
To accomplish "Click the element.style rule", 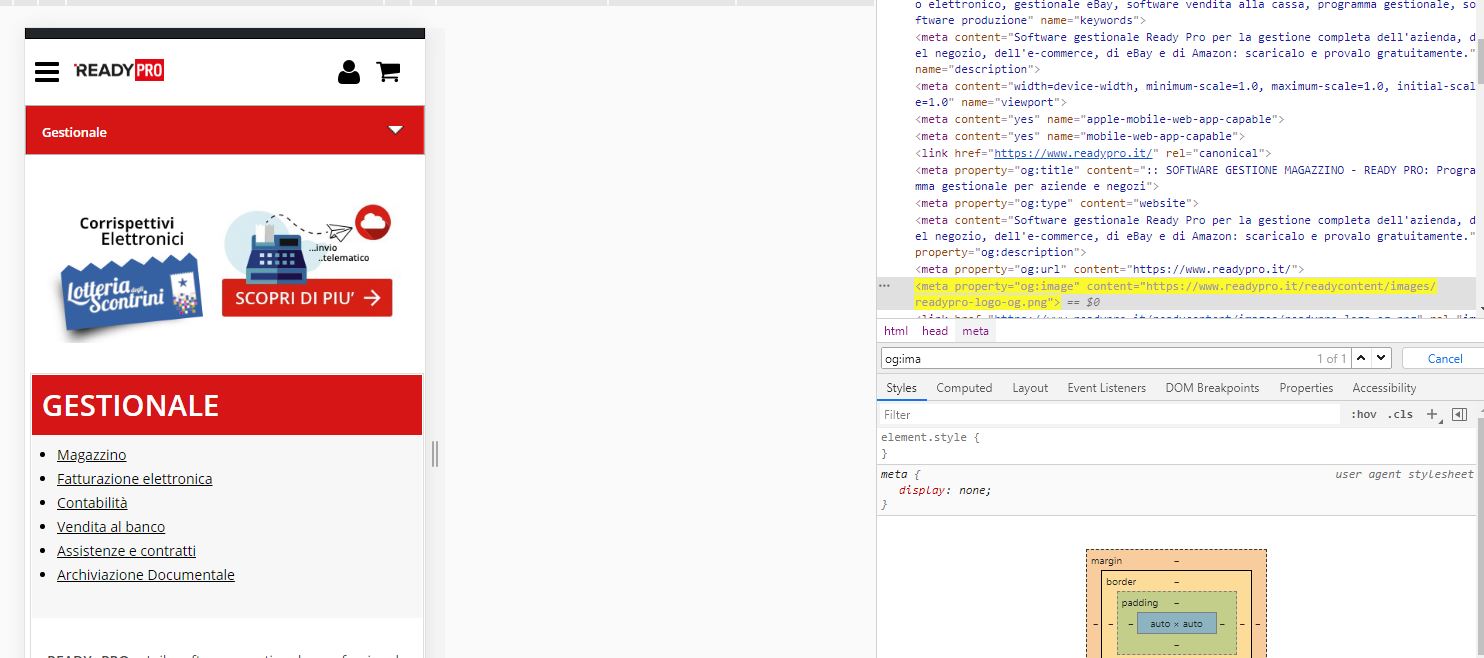I will (x=930, y=437).
